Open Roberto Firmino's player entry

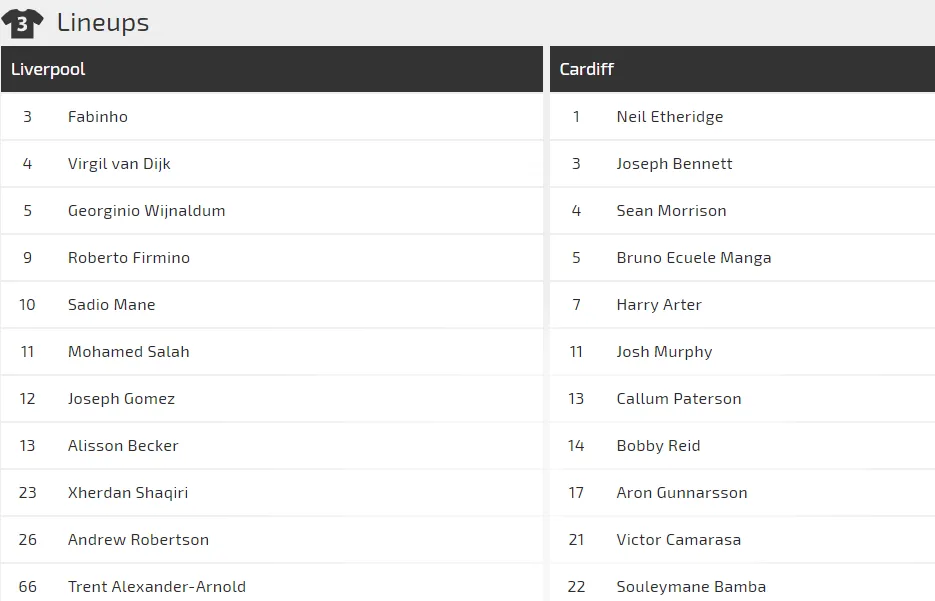click(129, 258)
